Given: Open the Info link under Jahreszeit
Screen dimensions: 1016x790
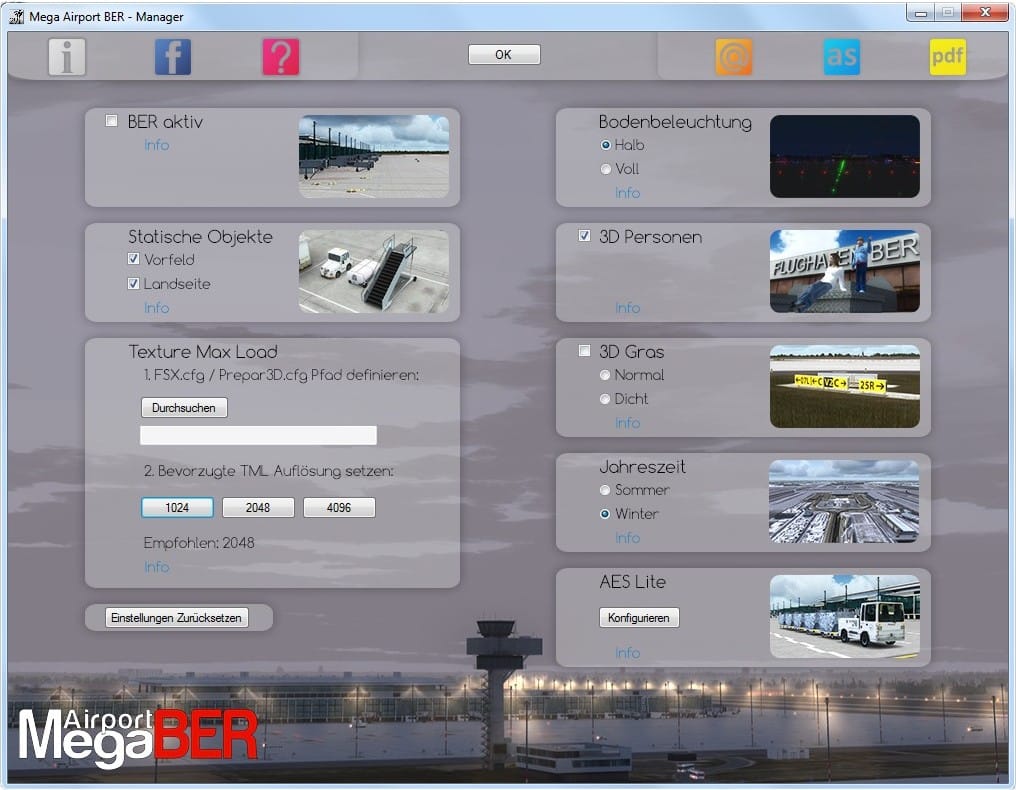Looking at the screenshot, I should 627,538.
